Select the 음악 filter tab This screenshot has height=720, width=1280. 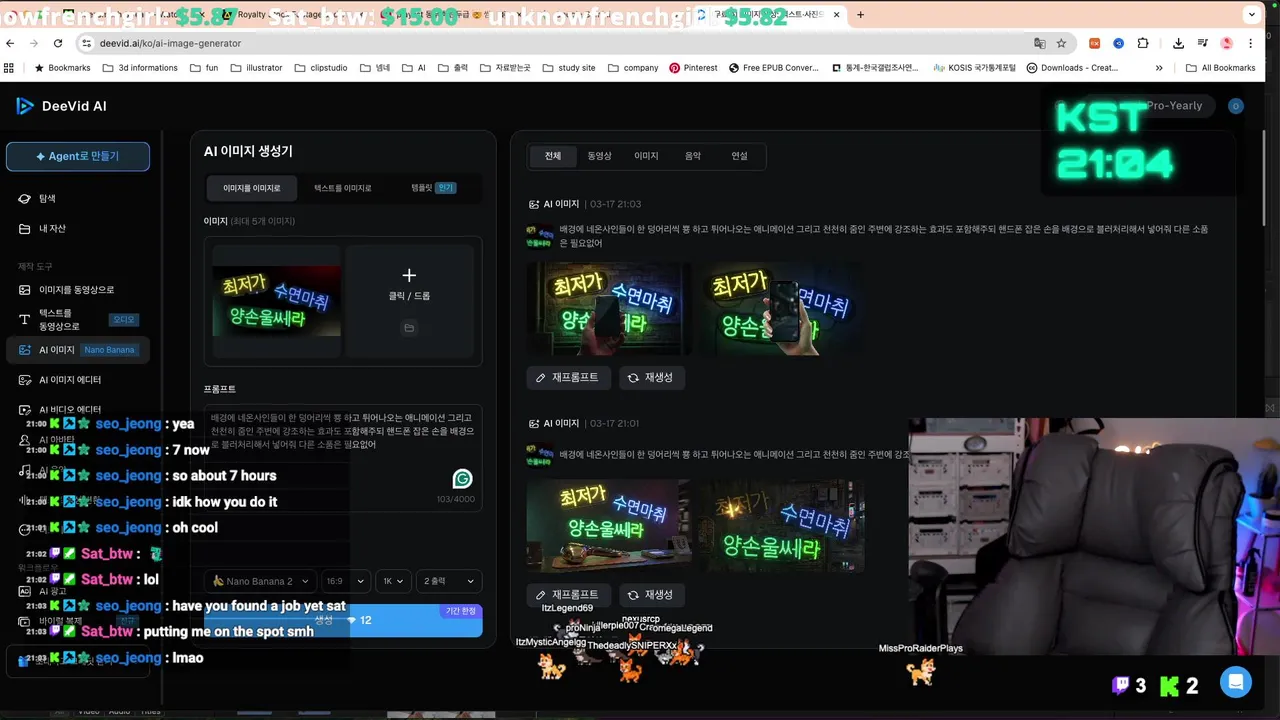pyautogui.click(x=693, y=156)
